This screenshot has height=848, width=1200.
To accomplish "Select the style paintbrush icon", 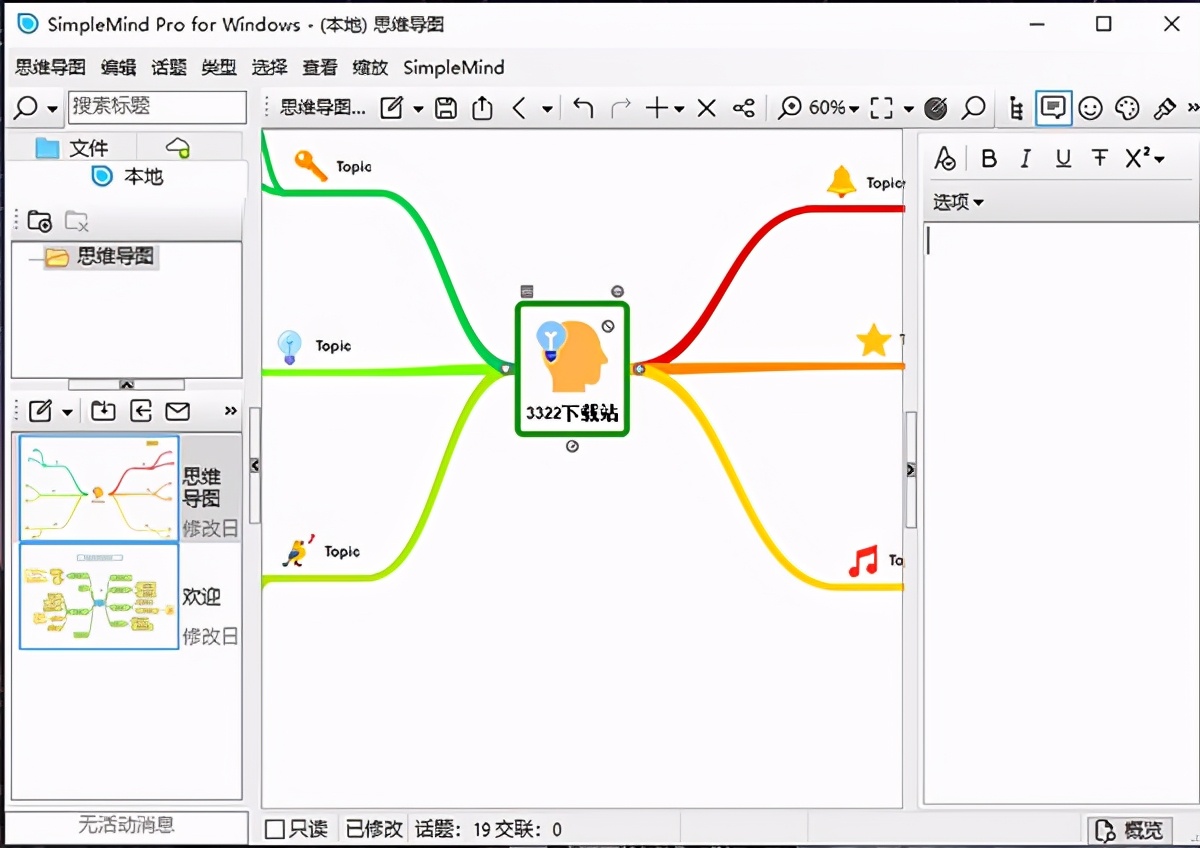I will (x=1165, y=107).
